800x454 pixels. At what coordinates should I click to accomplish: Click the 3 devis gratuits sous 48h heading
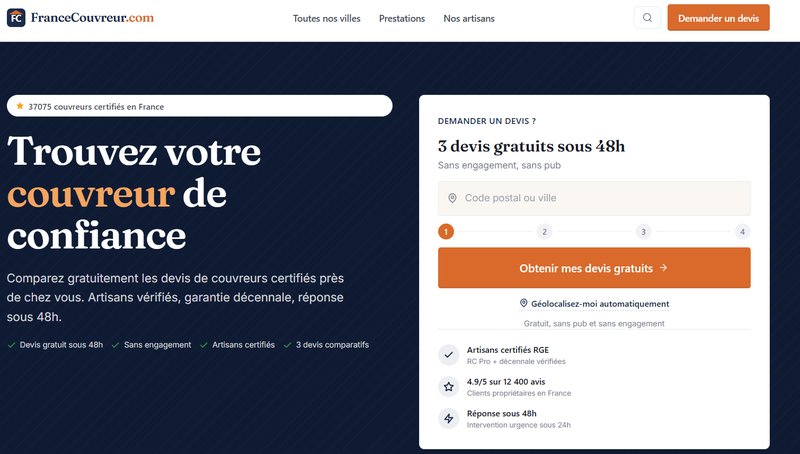(x=531, y=146)
